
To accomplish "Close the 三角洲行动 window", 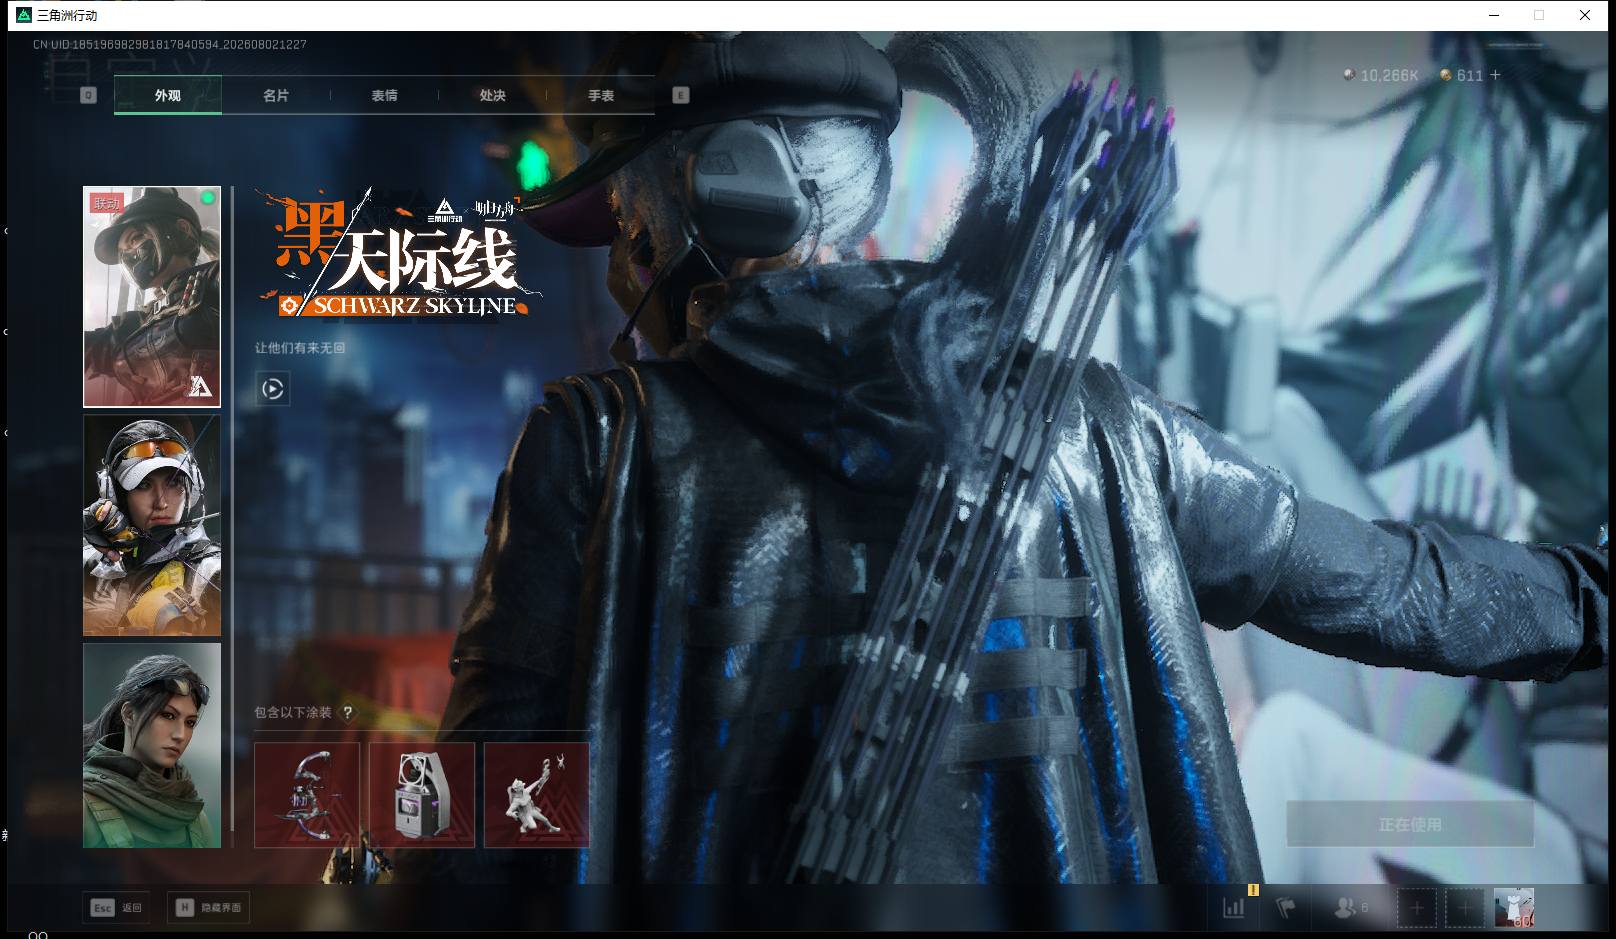I will [x=1585, y=15].
